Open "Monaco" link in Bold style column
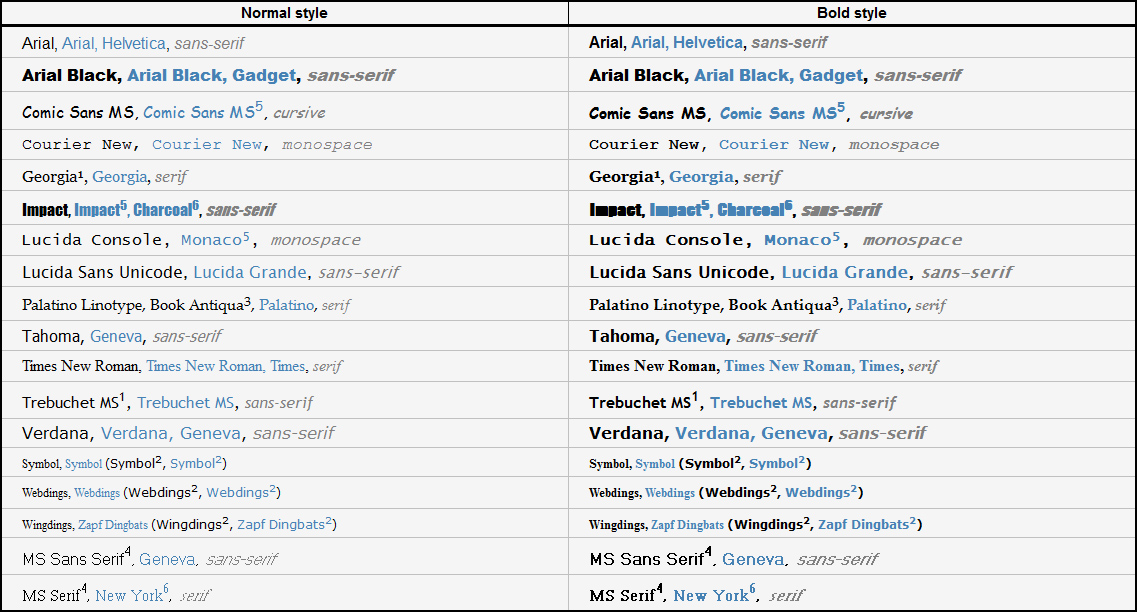 tap(798, 240)
